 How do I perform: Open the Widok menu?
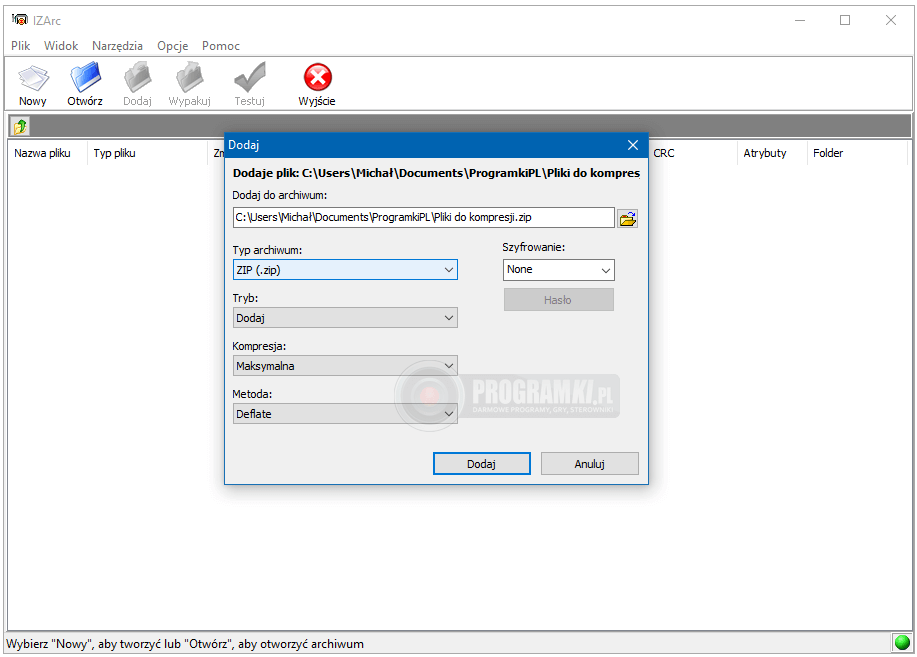click(61, 46)
